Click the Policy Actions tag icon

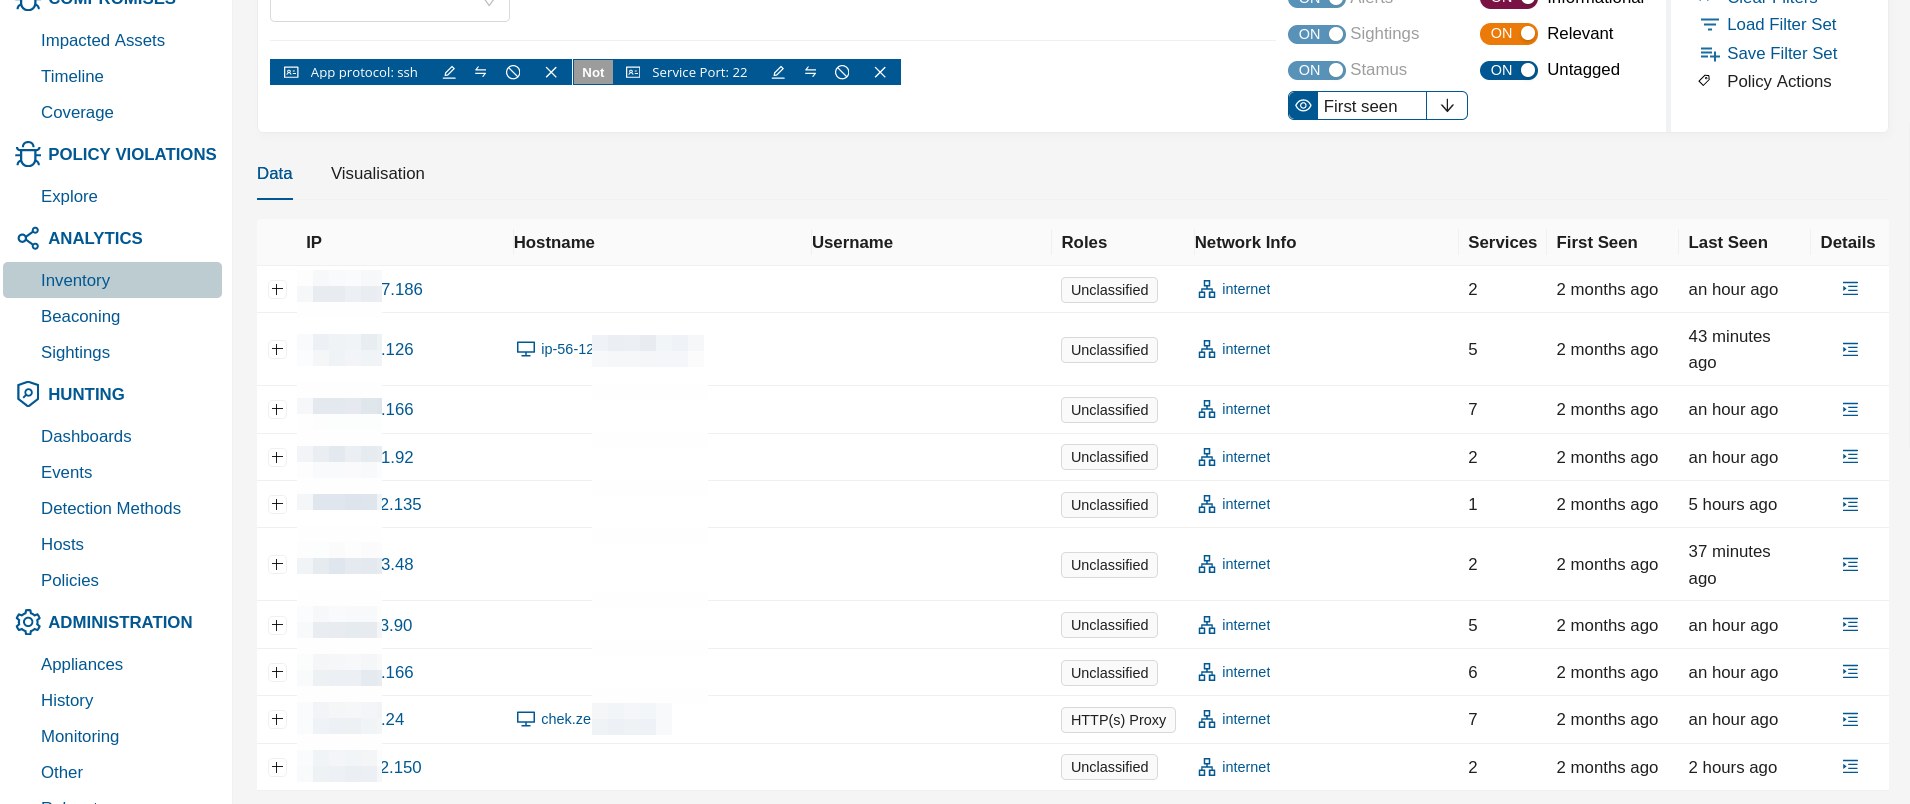1705,81
